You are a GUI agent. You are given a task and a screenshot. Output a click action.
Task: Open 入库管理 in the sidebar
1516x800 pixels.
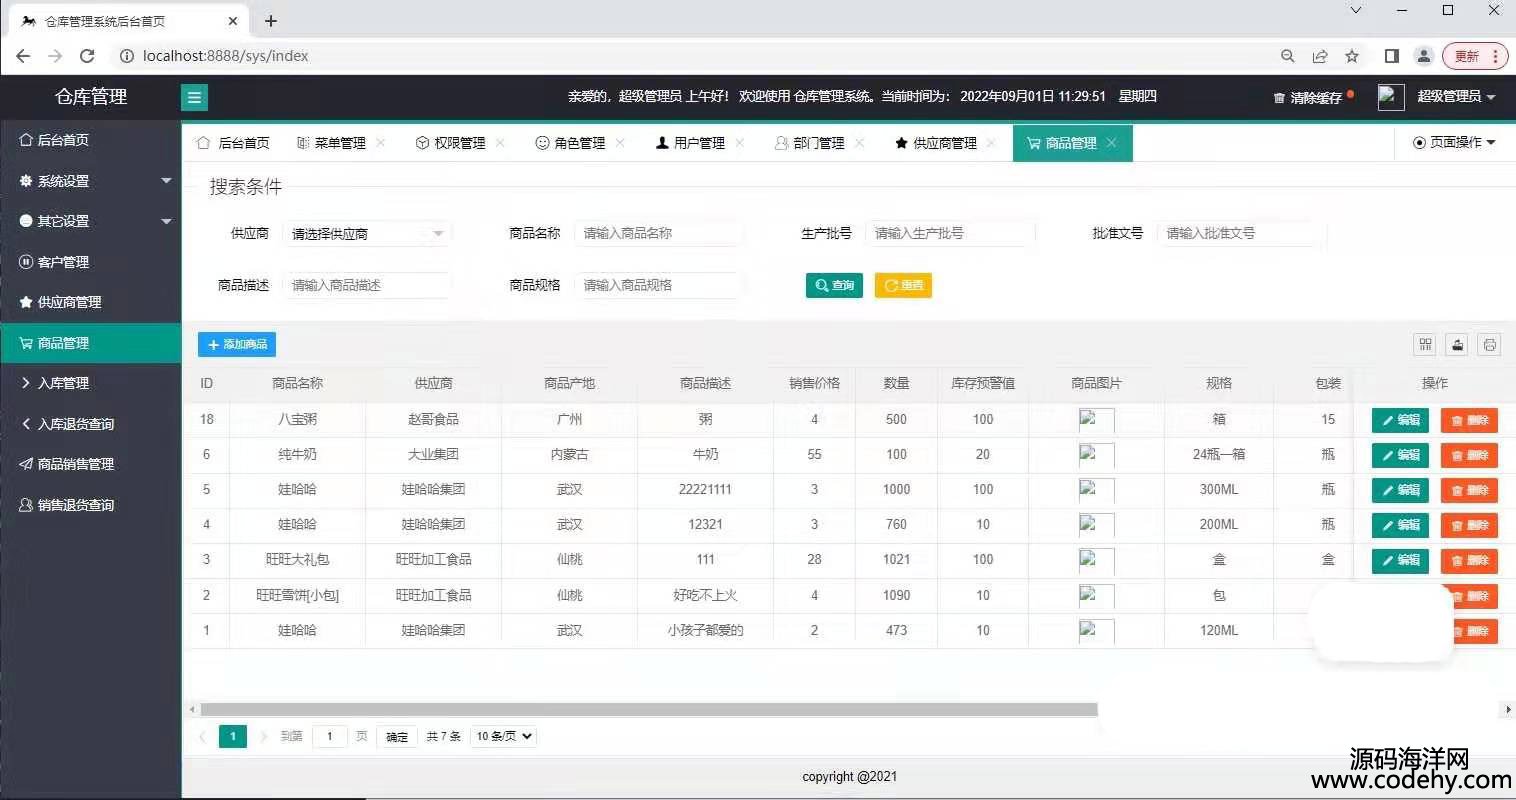[91, 383]
